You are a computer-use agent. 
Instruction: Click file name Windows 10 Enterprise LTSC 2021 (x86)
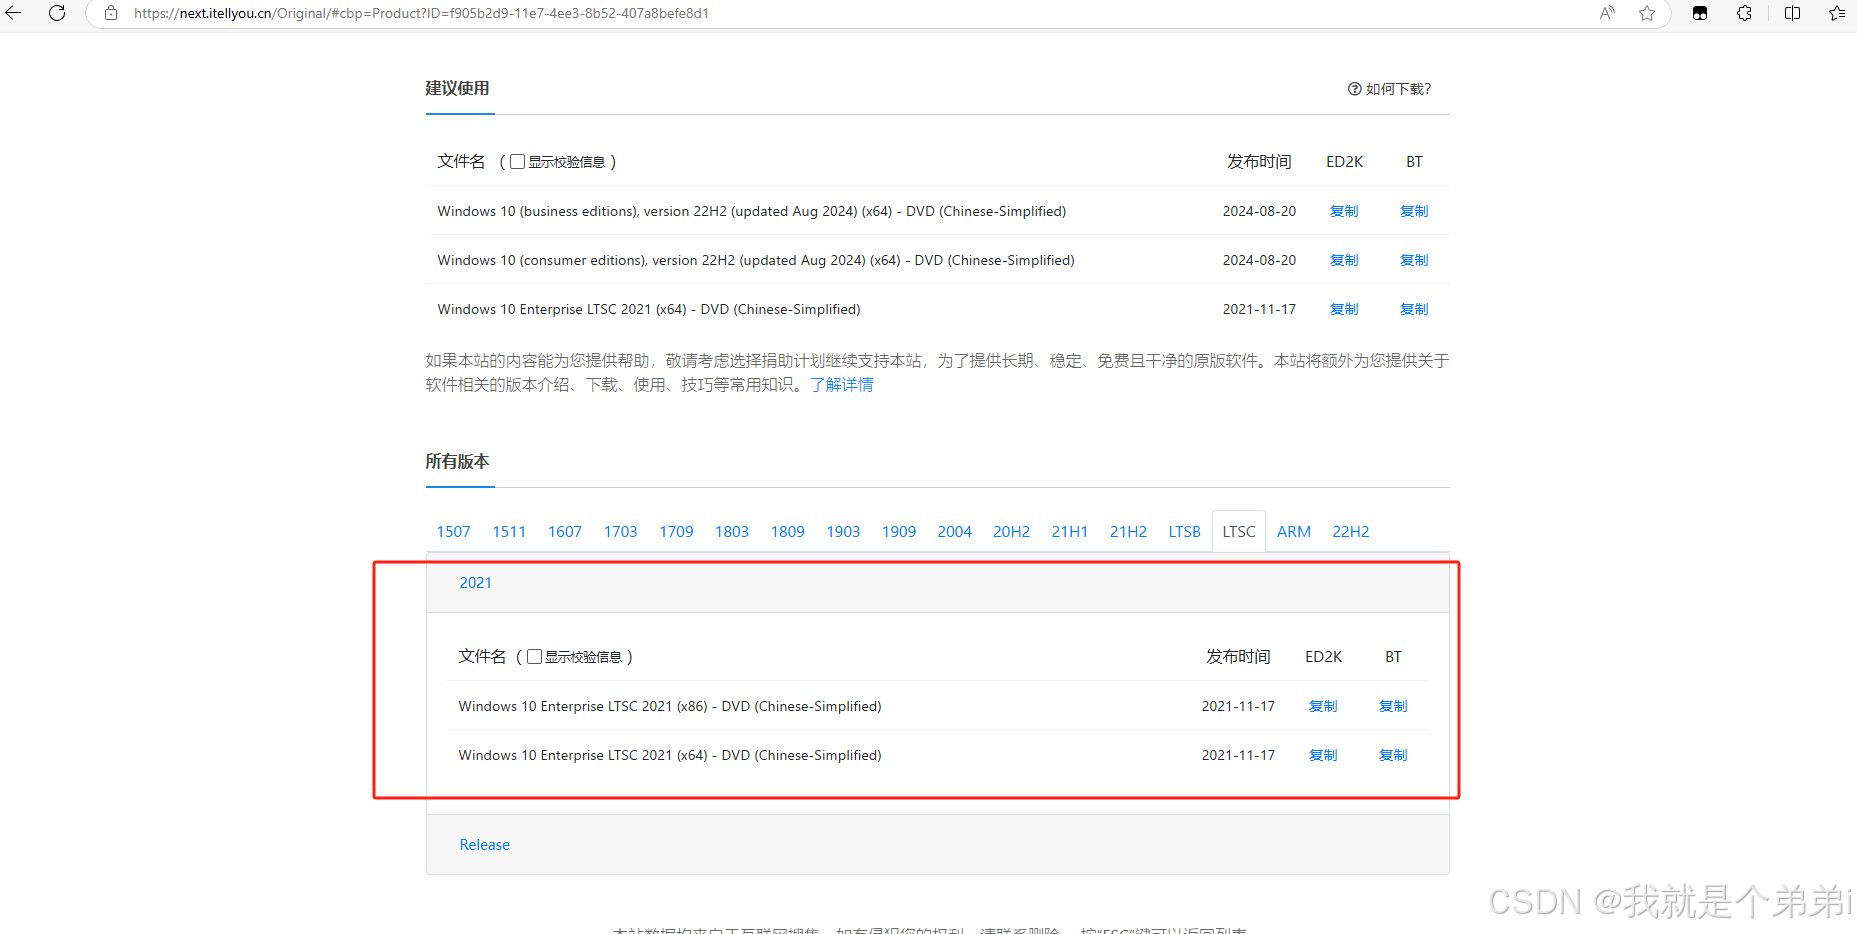(x=670, y=706)
